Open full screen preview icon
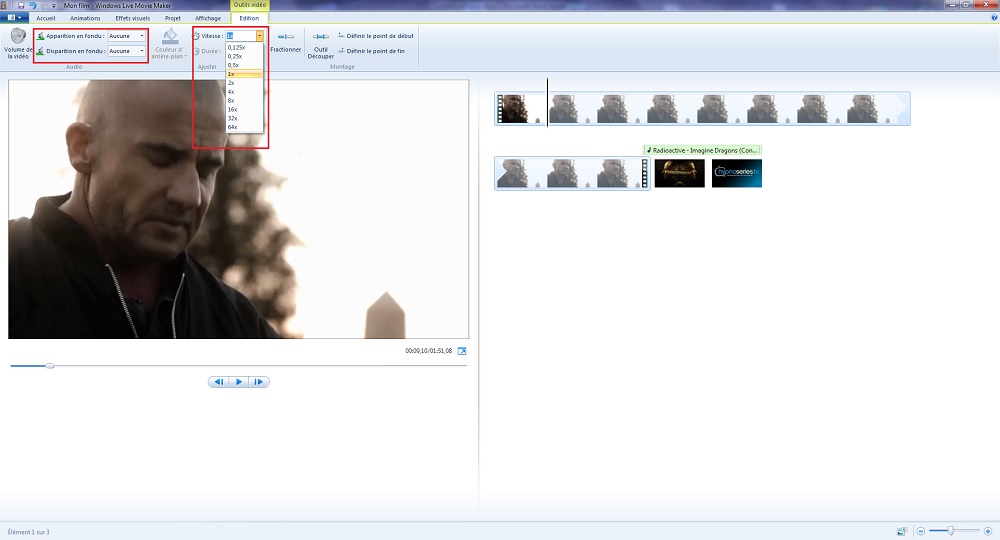Viewport: 1000px width, 540px height. (x=462, y=351)
